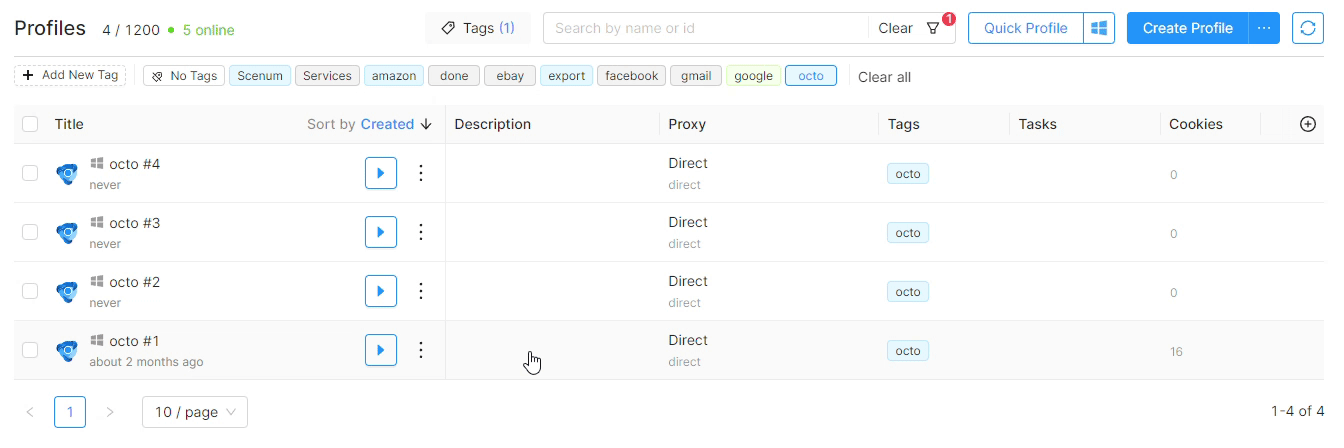Viewport: 1344px width, 448px height.
Task: Start the octo #1 profile
Action: coord(381,350)
